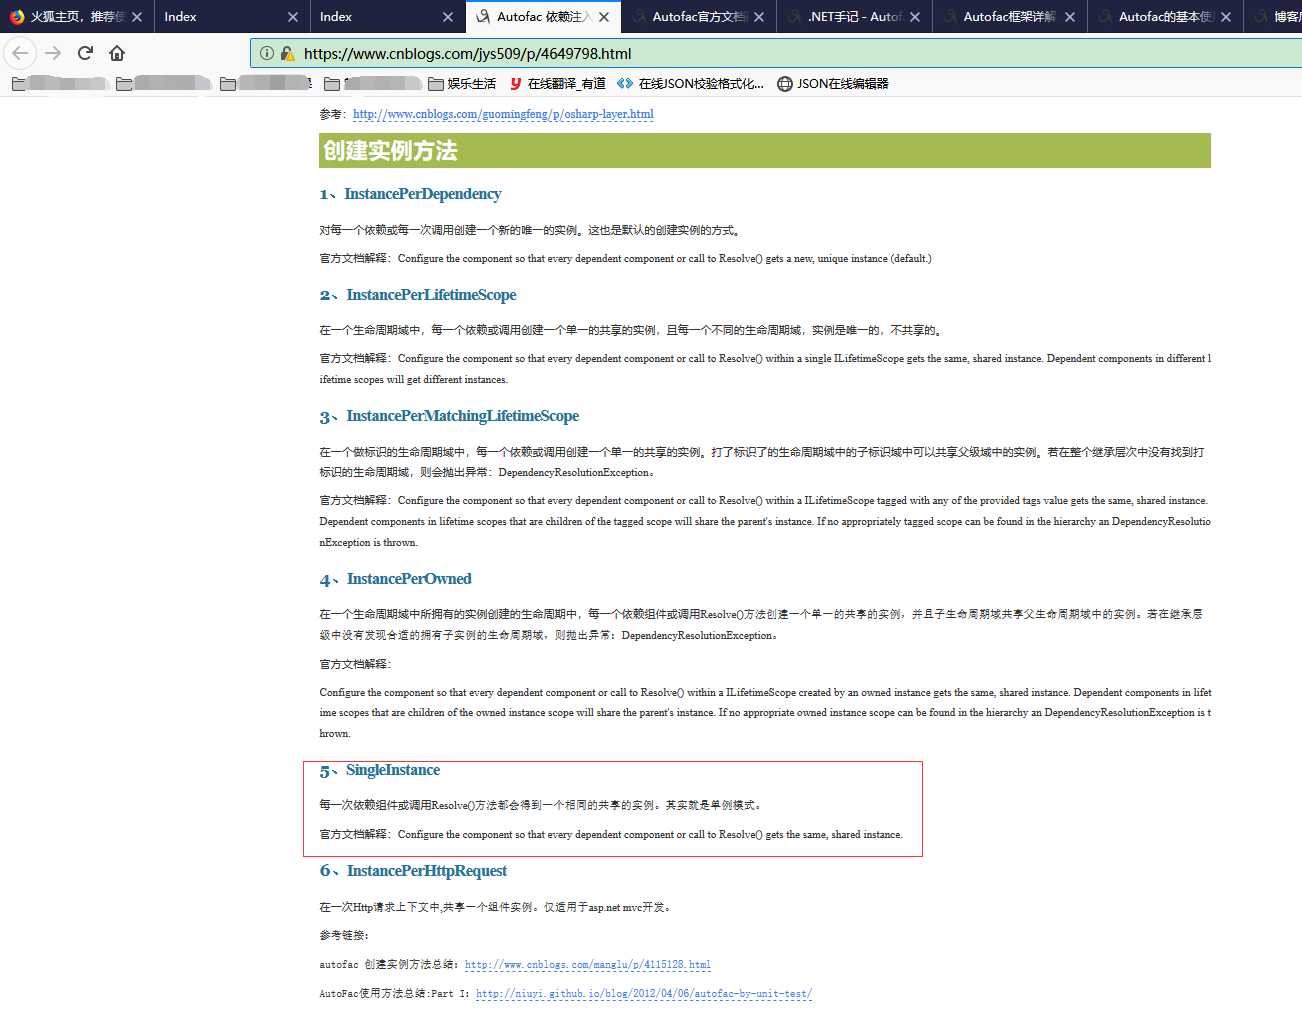Click the favicon of Autofac 依赖注入 tab
This screenshot has width=1302, height=1014.
(483, 17)
